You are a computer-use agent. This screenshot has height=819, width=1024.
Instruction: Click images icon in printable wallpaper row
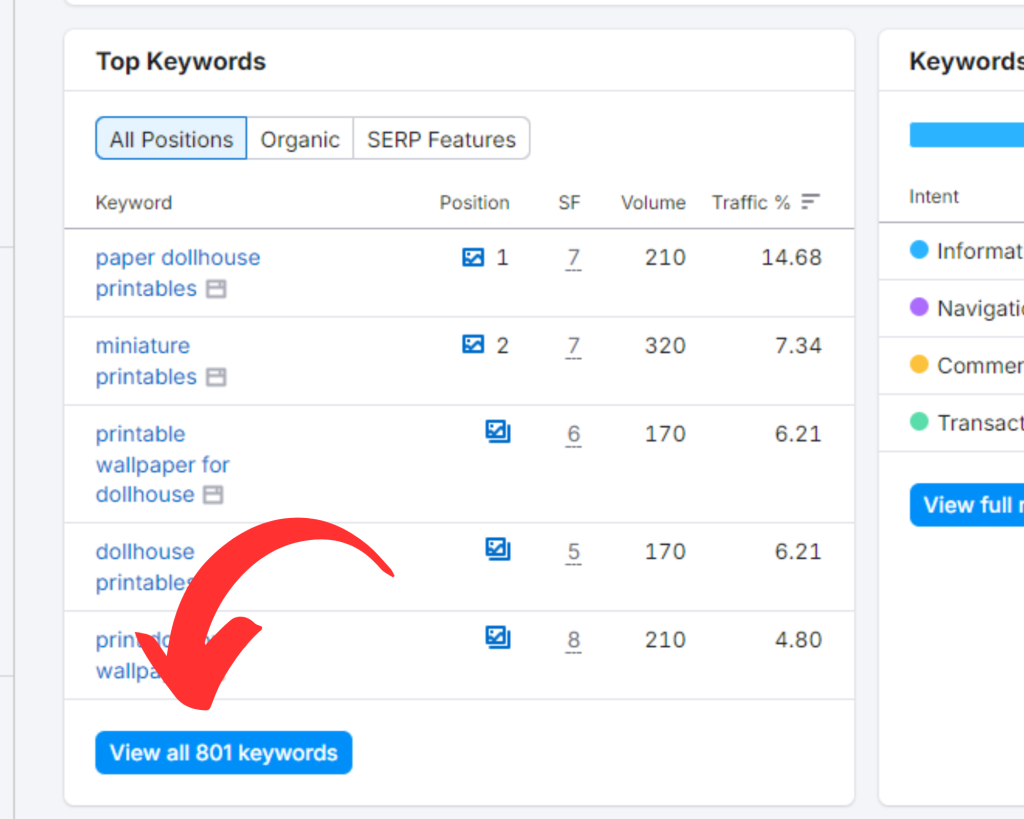tap(498, 433)
